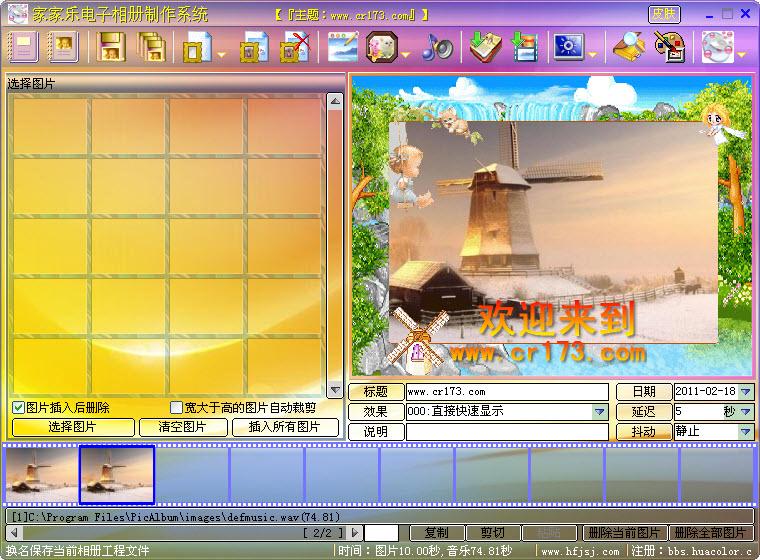Click the 效果 label button

click(376, 412)
